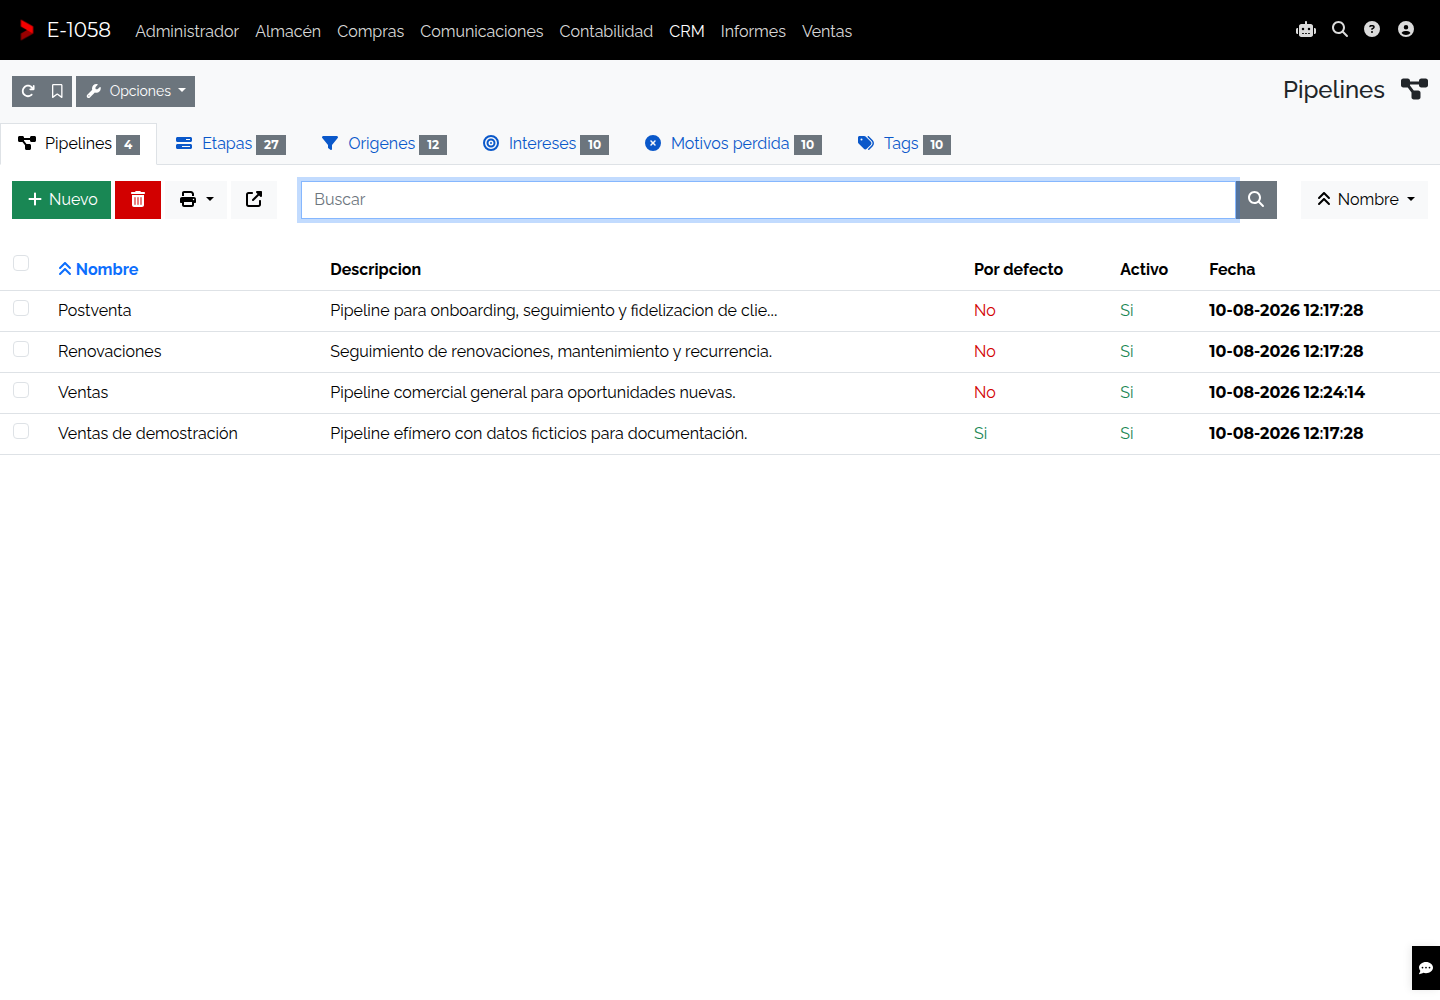1440x1000 pixels.
Task: Open the Renovaciones pipeline row
Action: (720, 351)
